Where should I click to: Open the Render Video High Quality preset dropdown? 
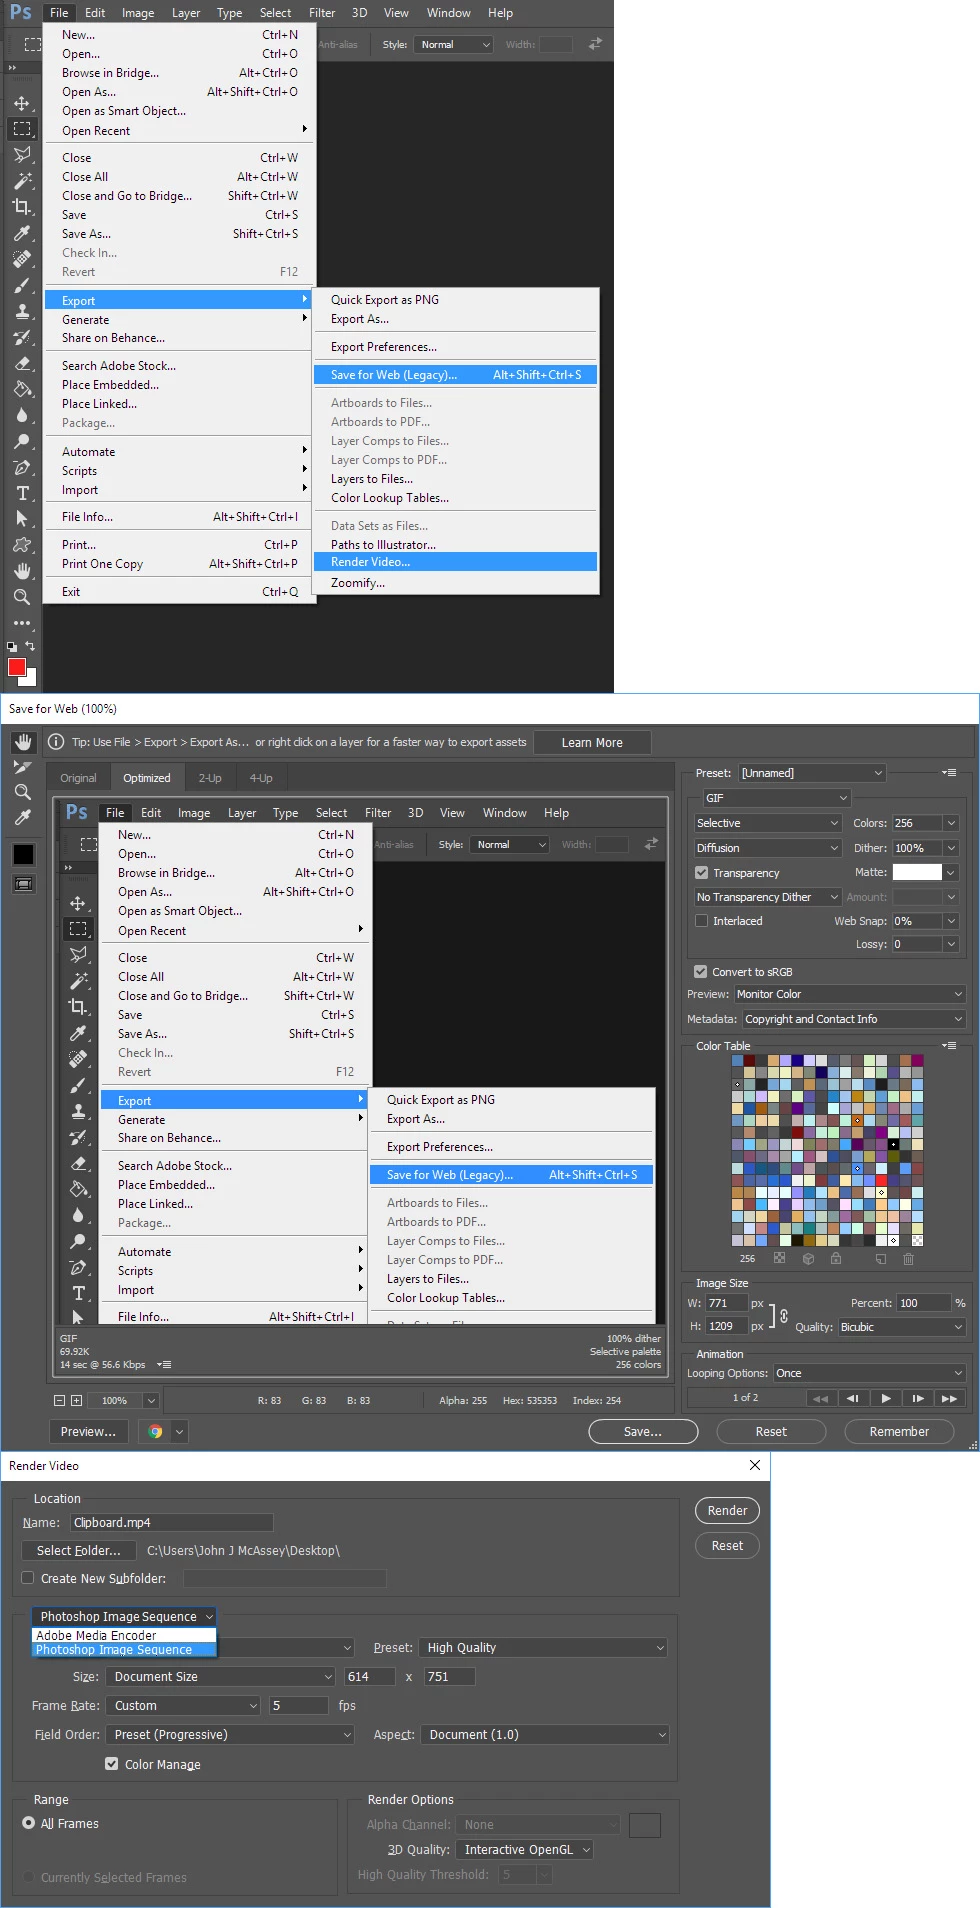click(543, 1647)
